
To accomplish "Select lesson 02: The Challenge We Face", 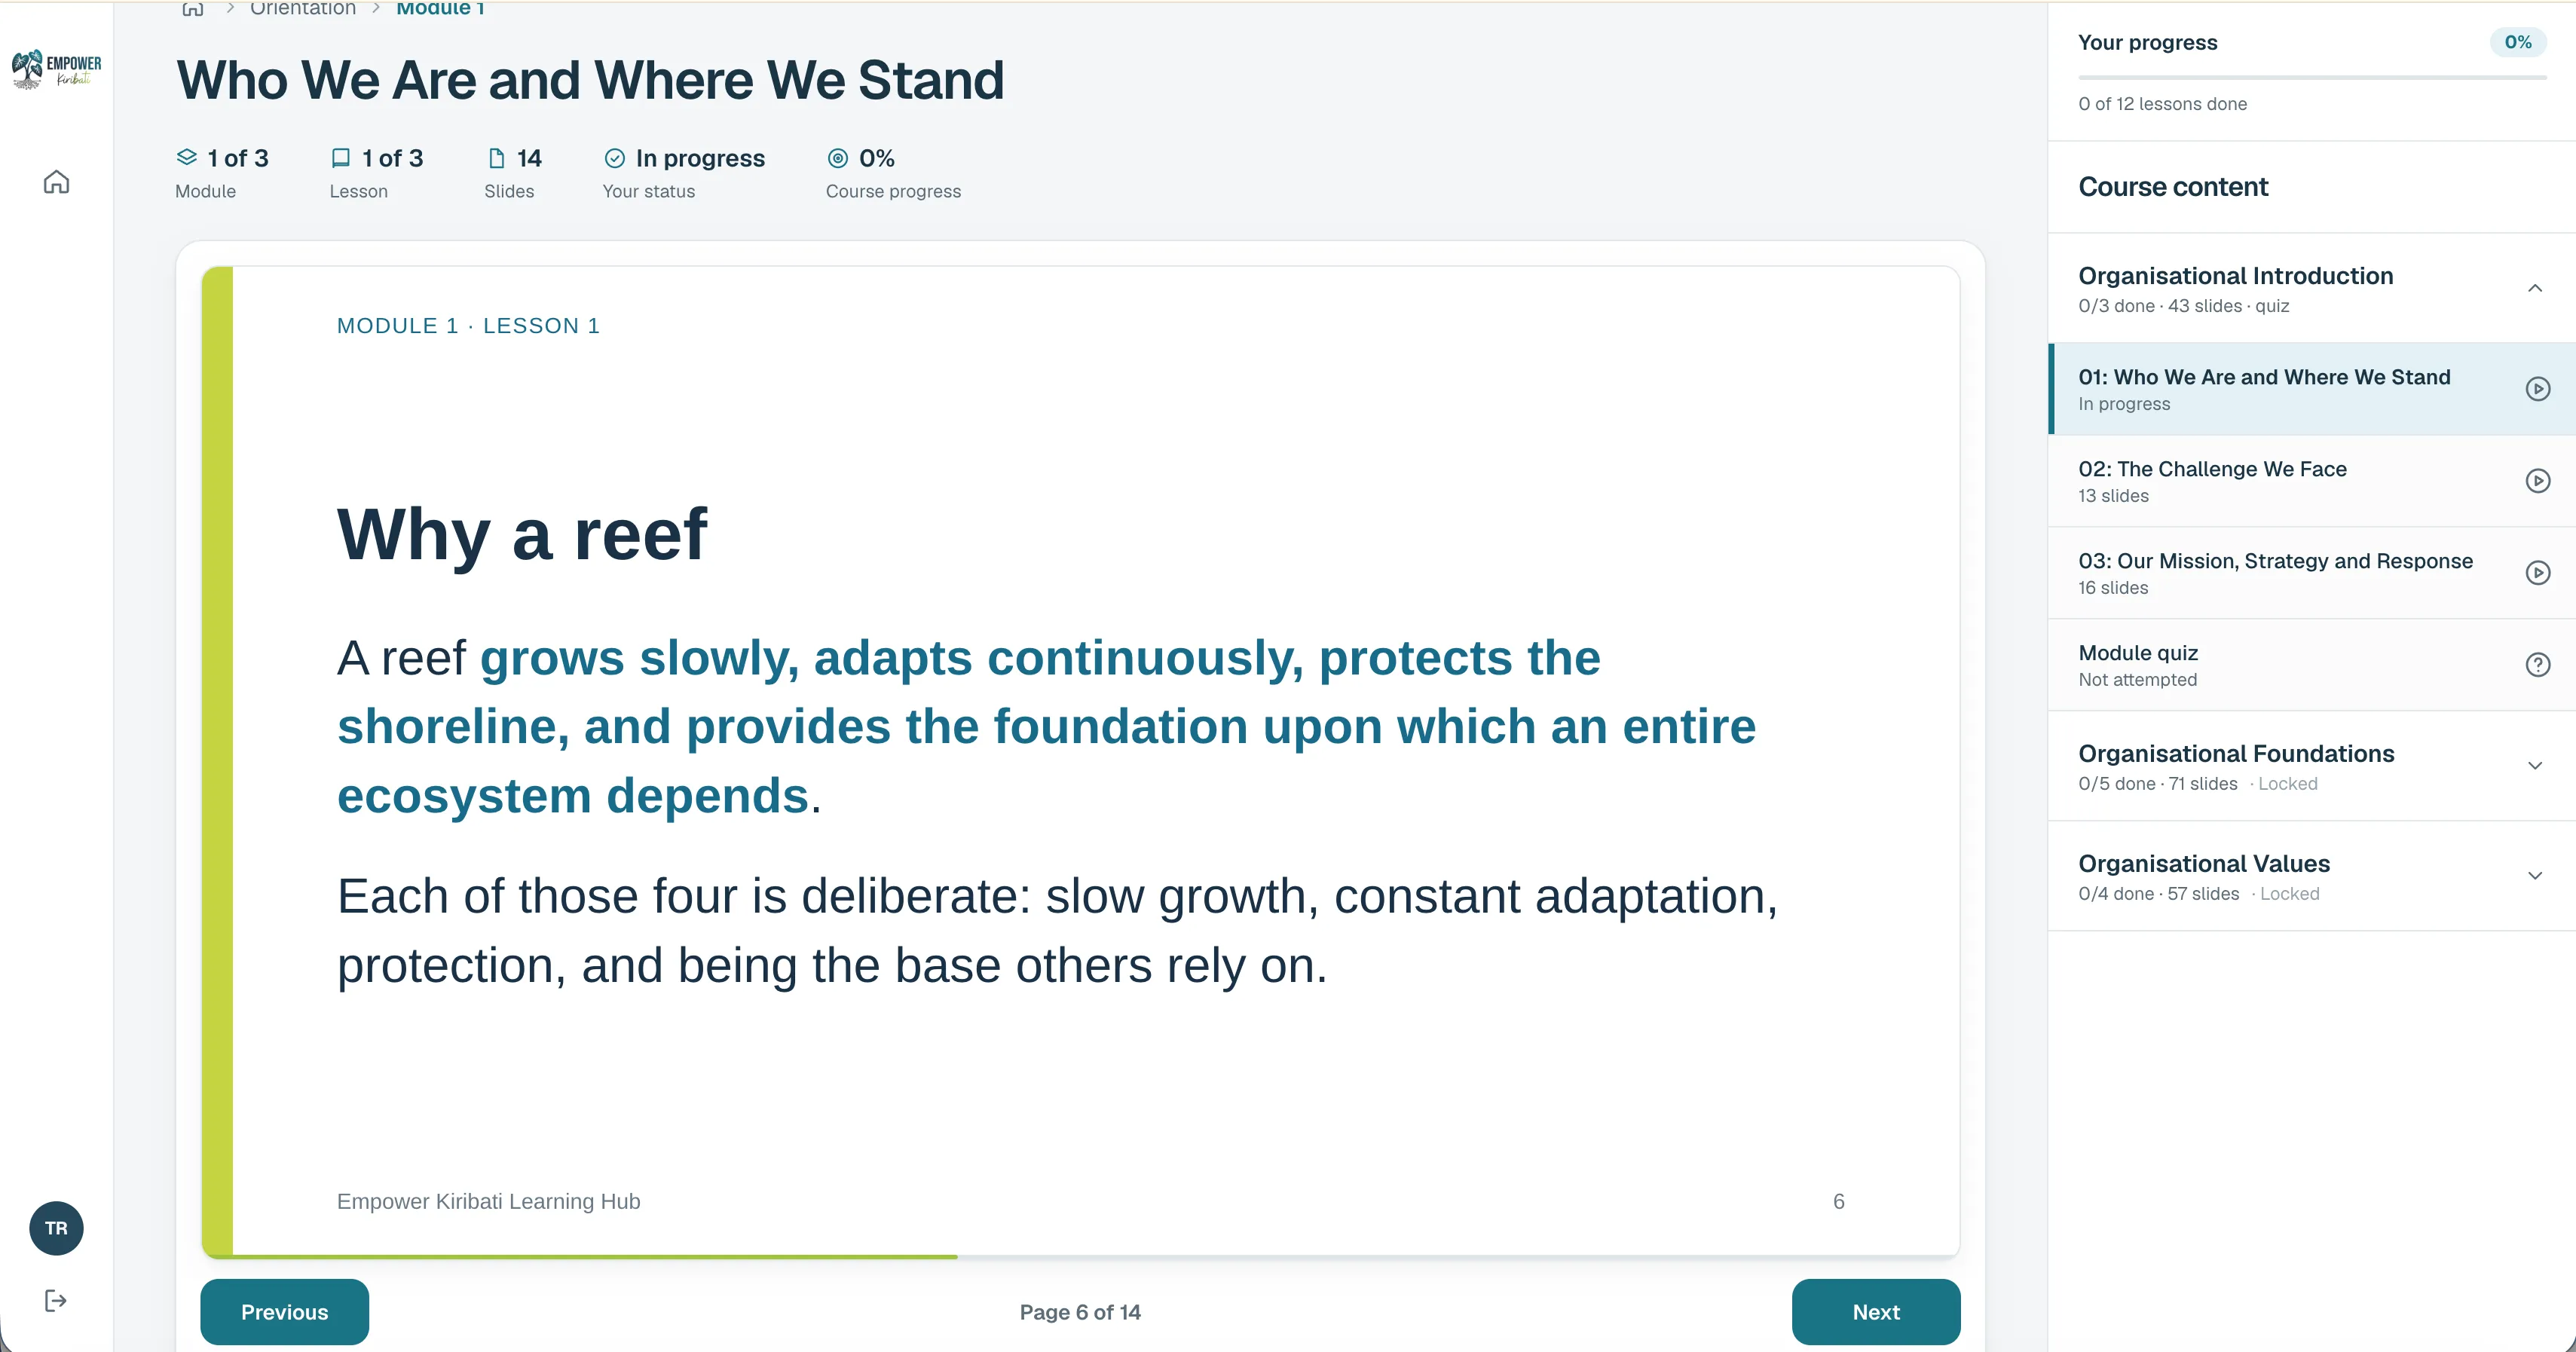I will tap(2312, 481).
